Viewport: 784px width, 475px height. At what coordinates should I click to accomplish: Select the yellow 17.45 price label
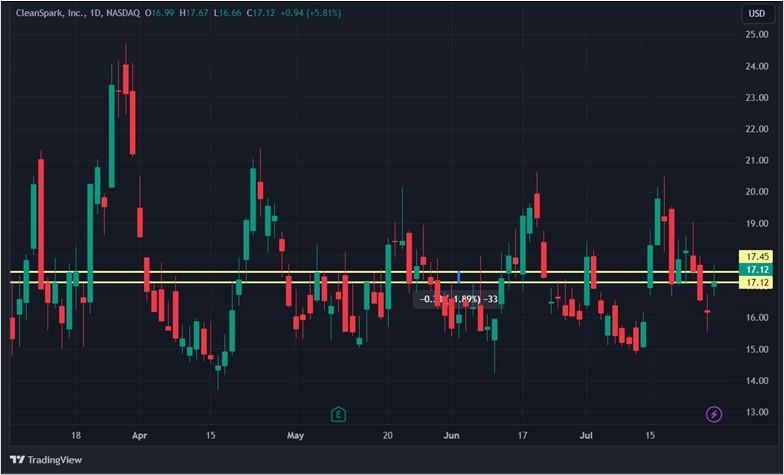(x=757, y=256)
